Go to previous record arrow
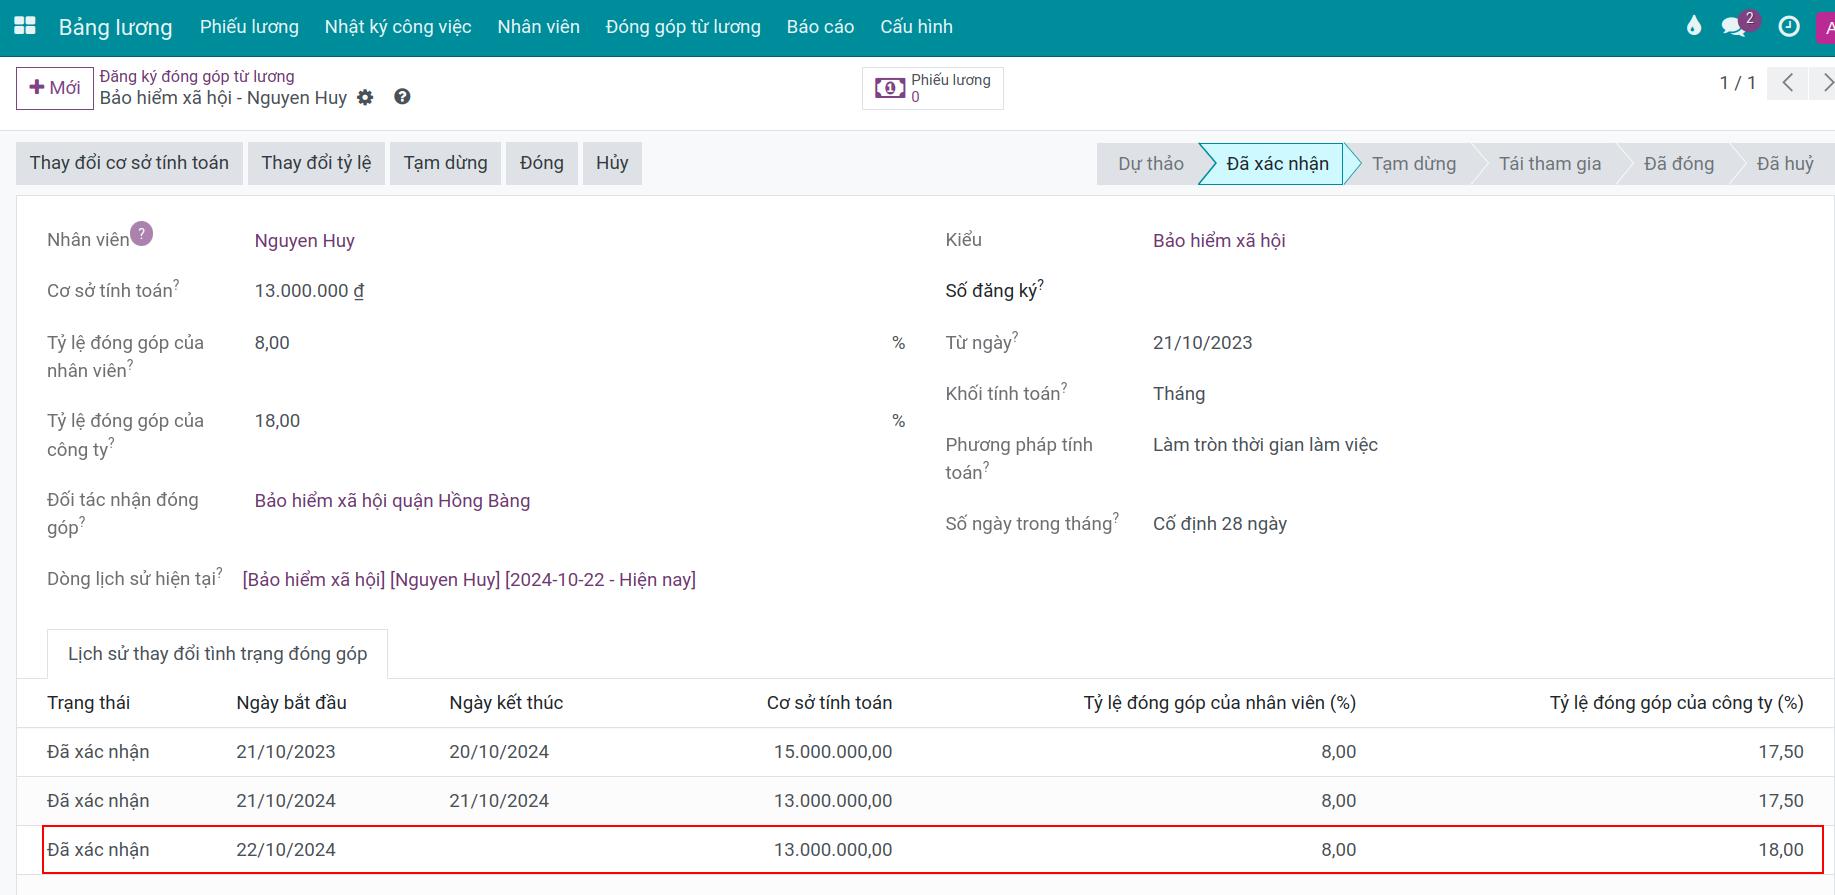This screenshot has height=895, width=1835. 1787,83
